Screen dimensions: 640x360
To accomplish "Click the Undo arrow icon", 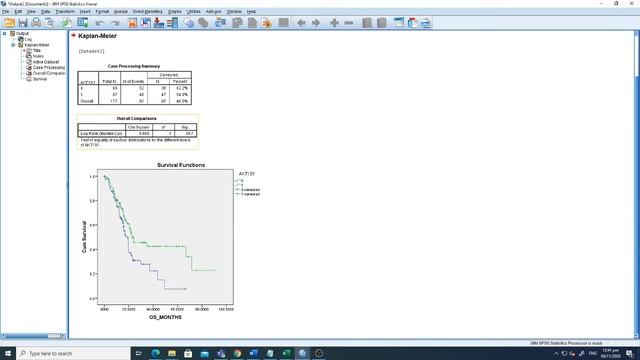I will [100, 23].
